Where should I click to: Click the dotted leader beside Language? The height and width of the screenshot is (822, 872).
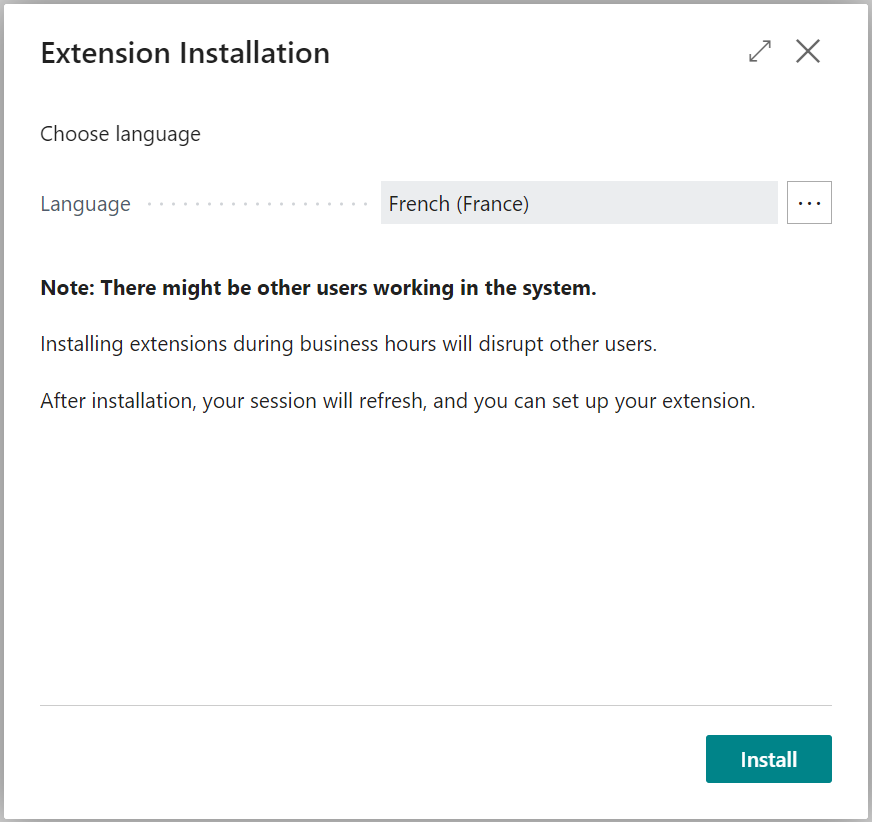257,204
